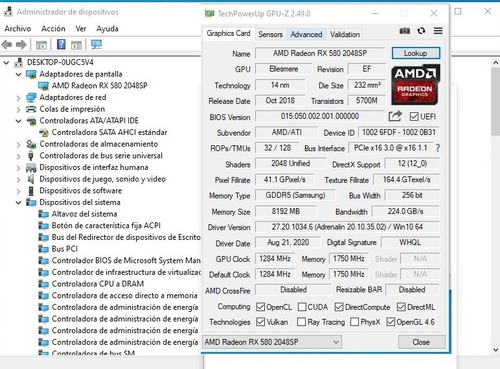Expand the Adaptadores de red node

coord(19,98)
